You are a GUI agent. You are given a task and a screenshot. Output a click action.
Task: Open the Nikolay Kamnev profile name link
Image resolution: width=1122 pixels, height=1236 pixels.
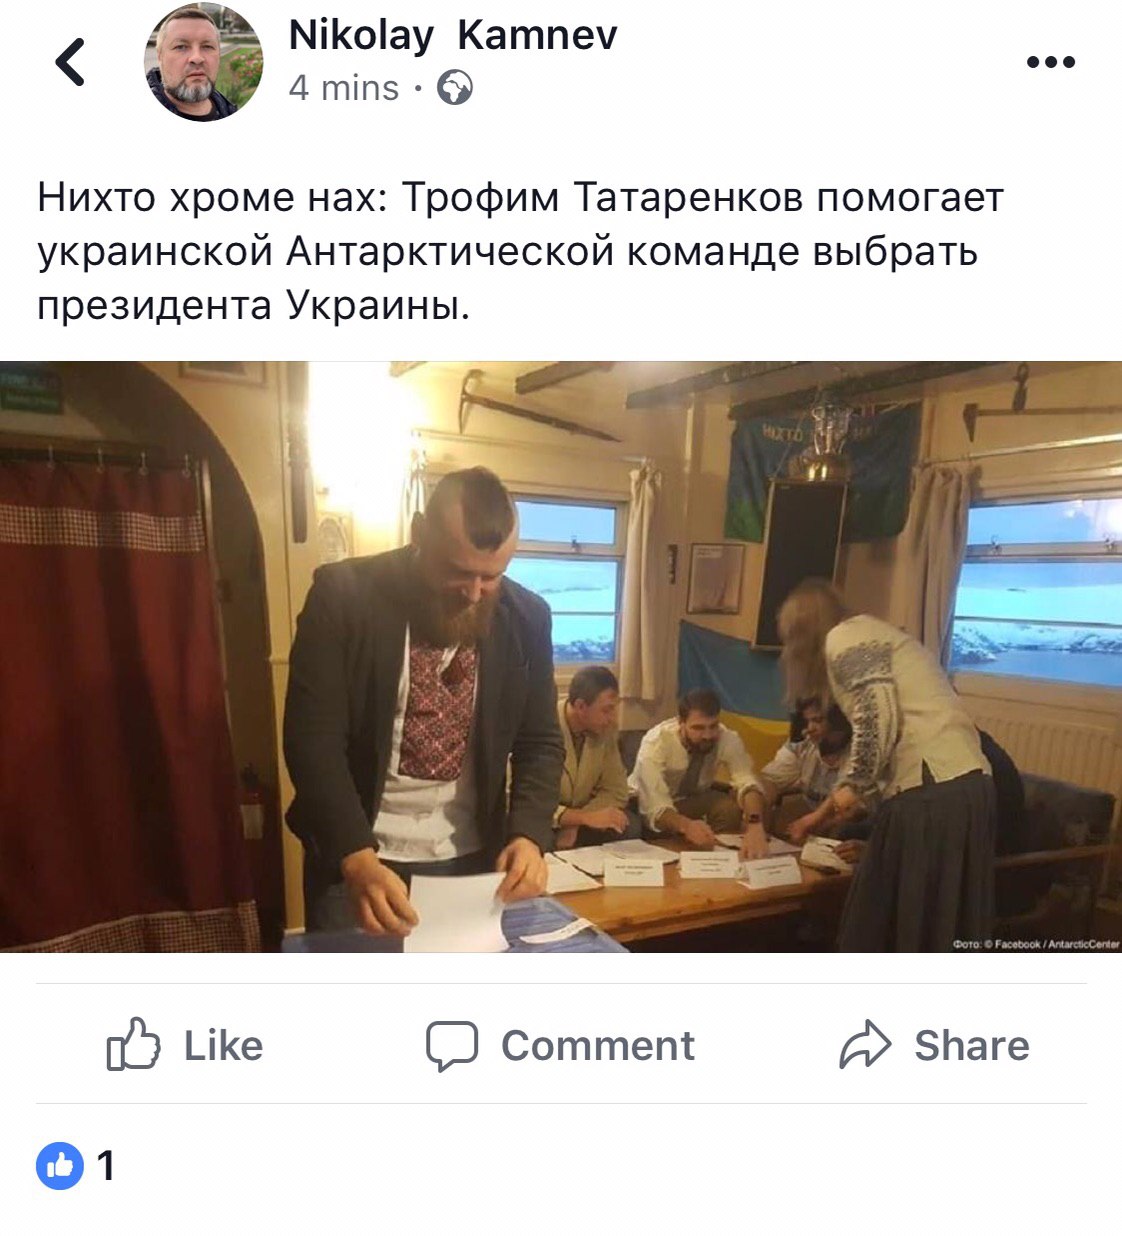pos(453,35)
